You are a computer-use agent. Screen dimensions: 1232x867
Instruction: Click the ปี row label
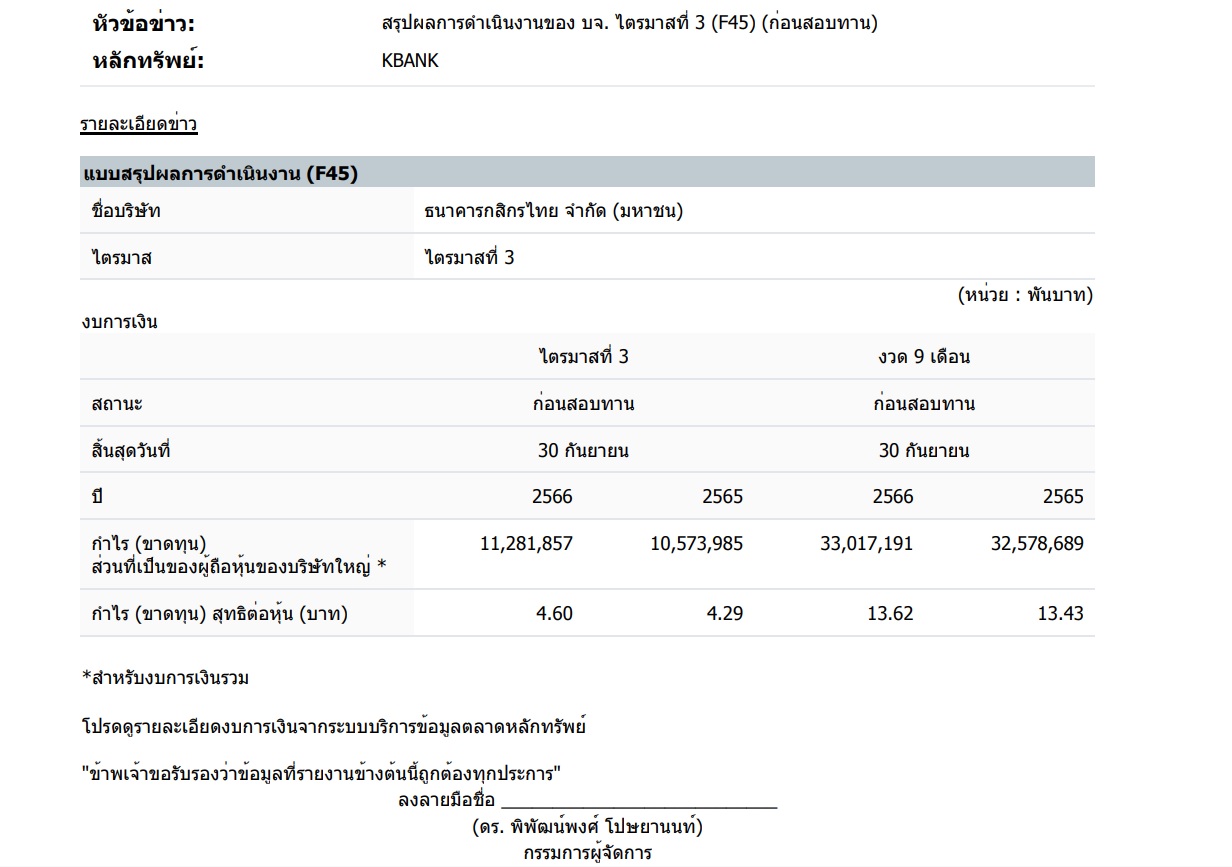(x=96, y=497)
